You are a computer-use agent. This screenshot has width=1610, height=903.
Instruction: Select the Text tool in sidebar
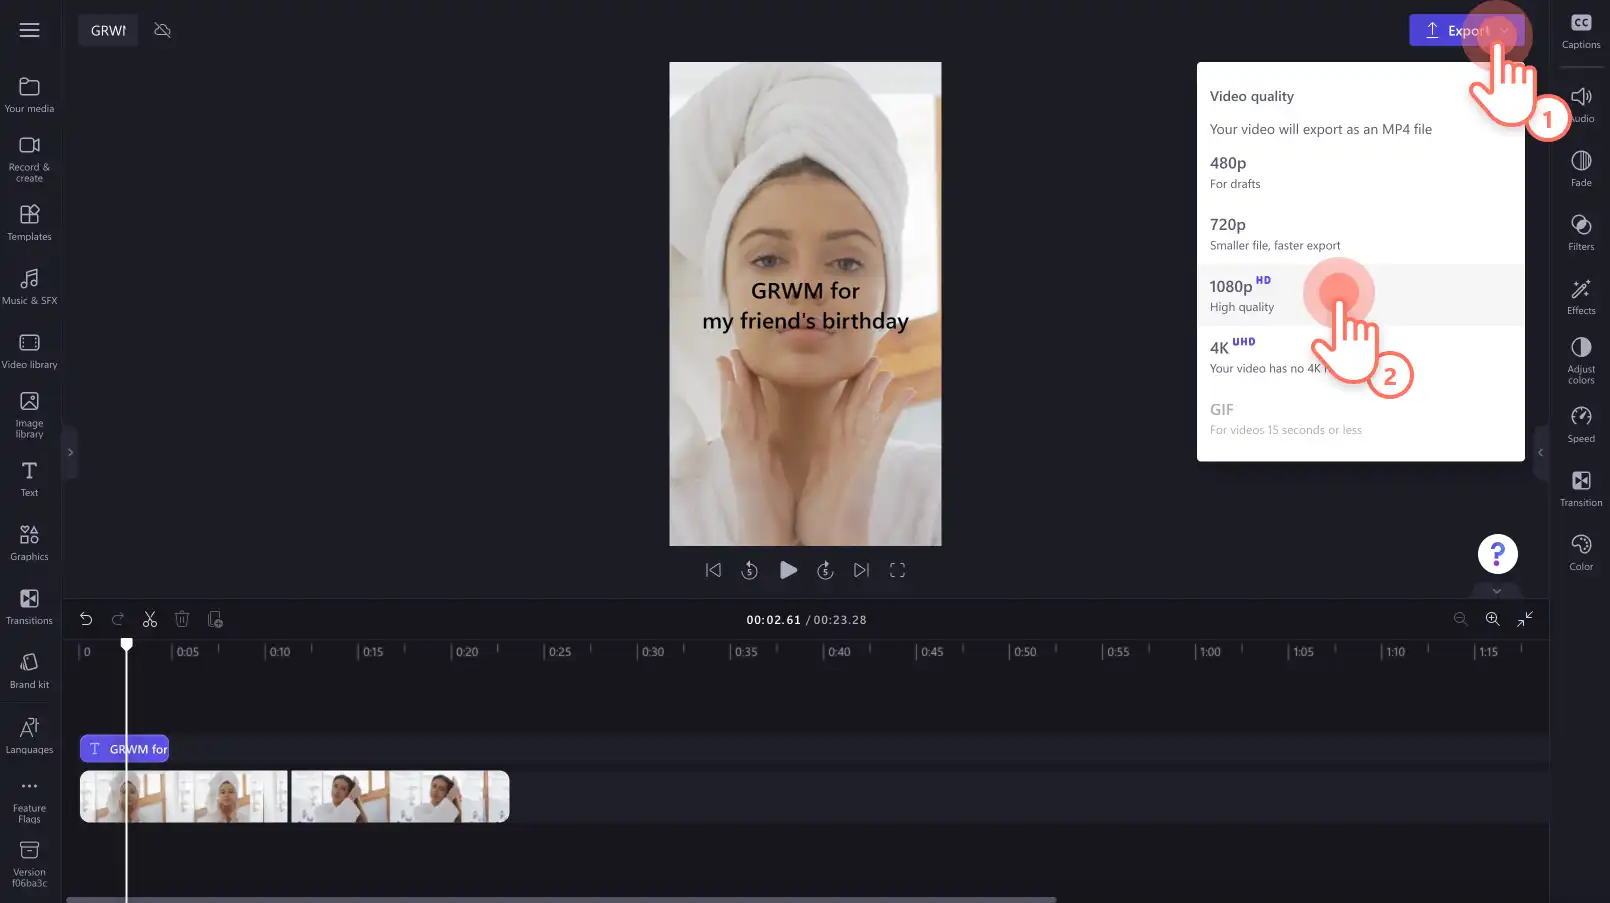[x=29, y=479]
